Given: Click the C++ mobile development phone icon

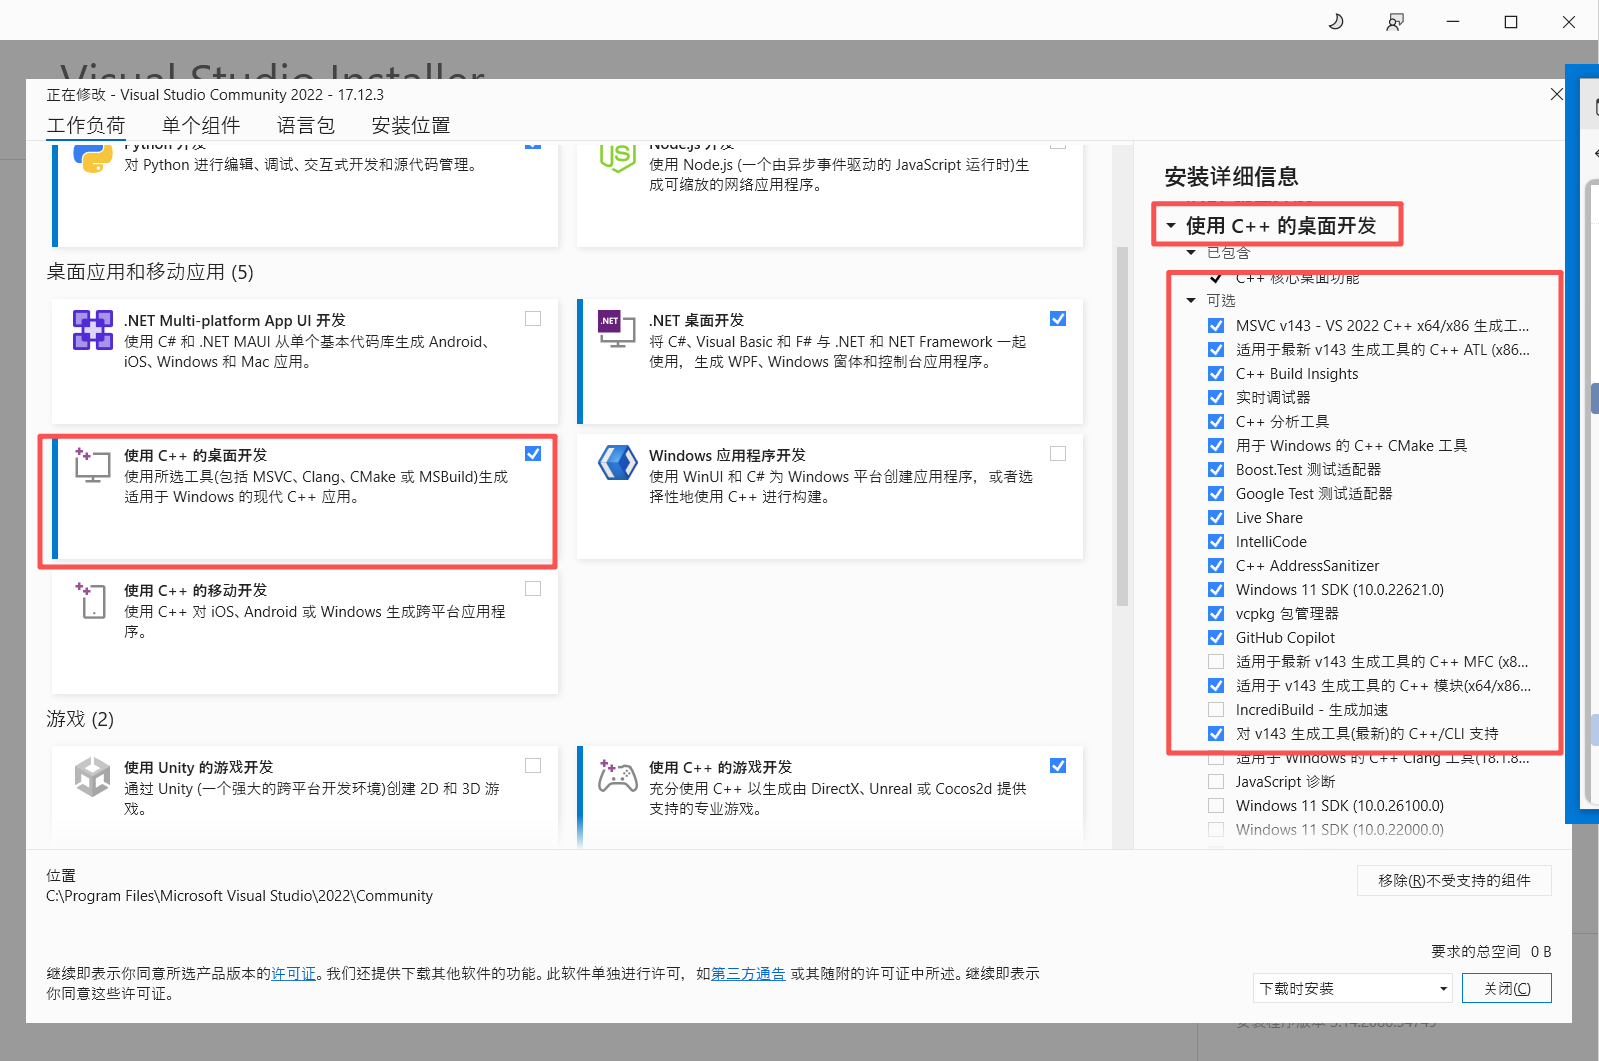Looking at the screenshot, I should (91, 600).
